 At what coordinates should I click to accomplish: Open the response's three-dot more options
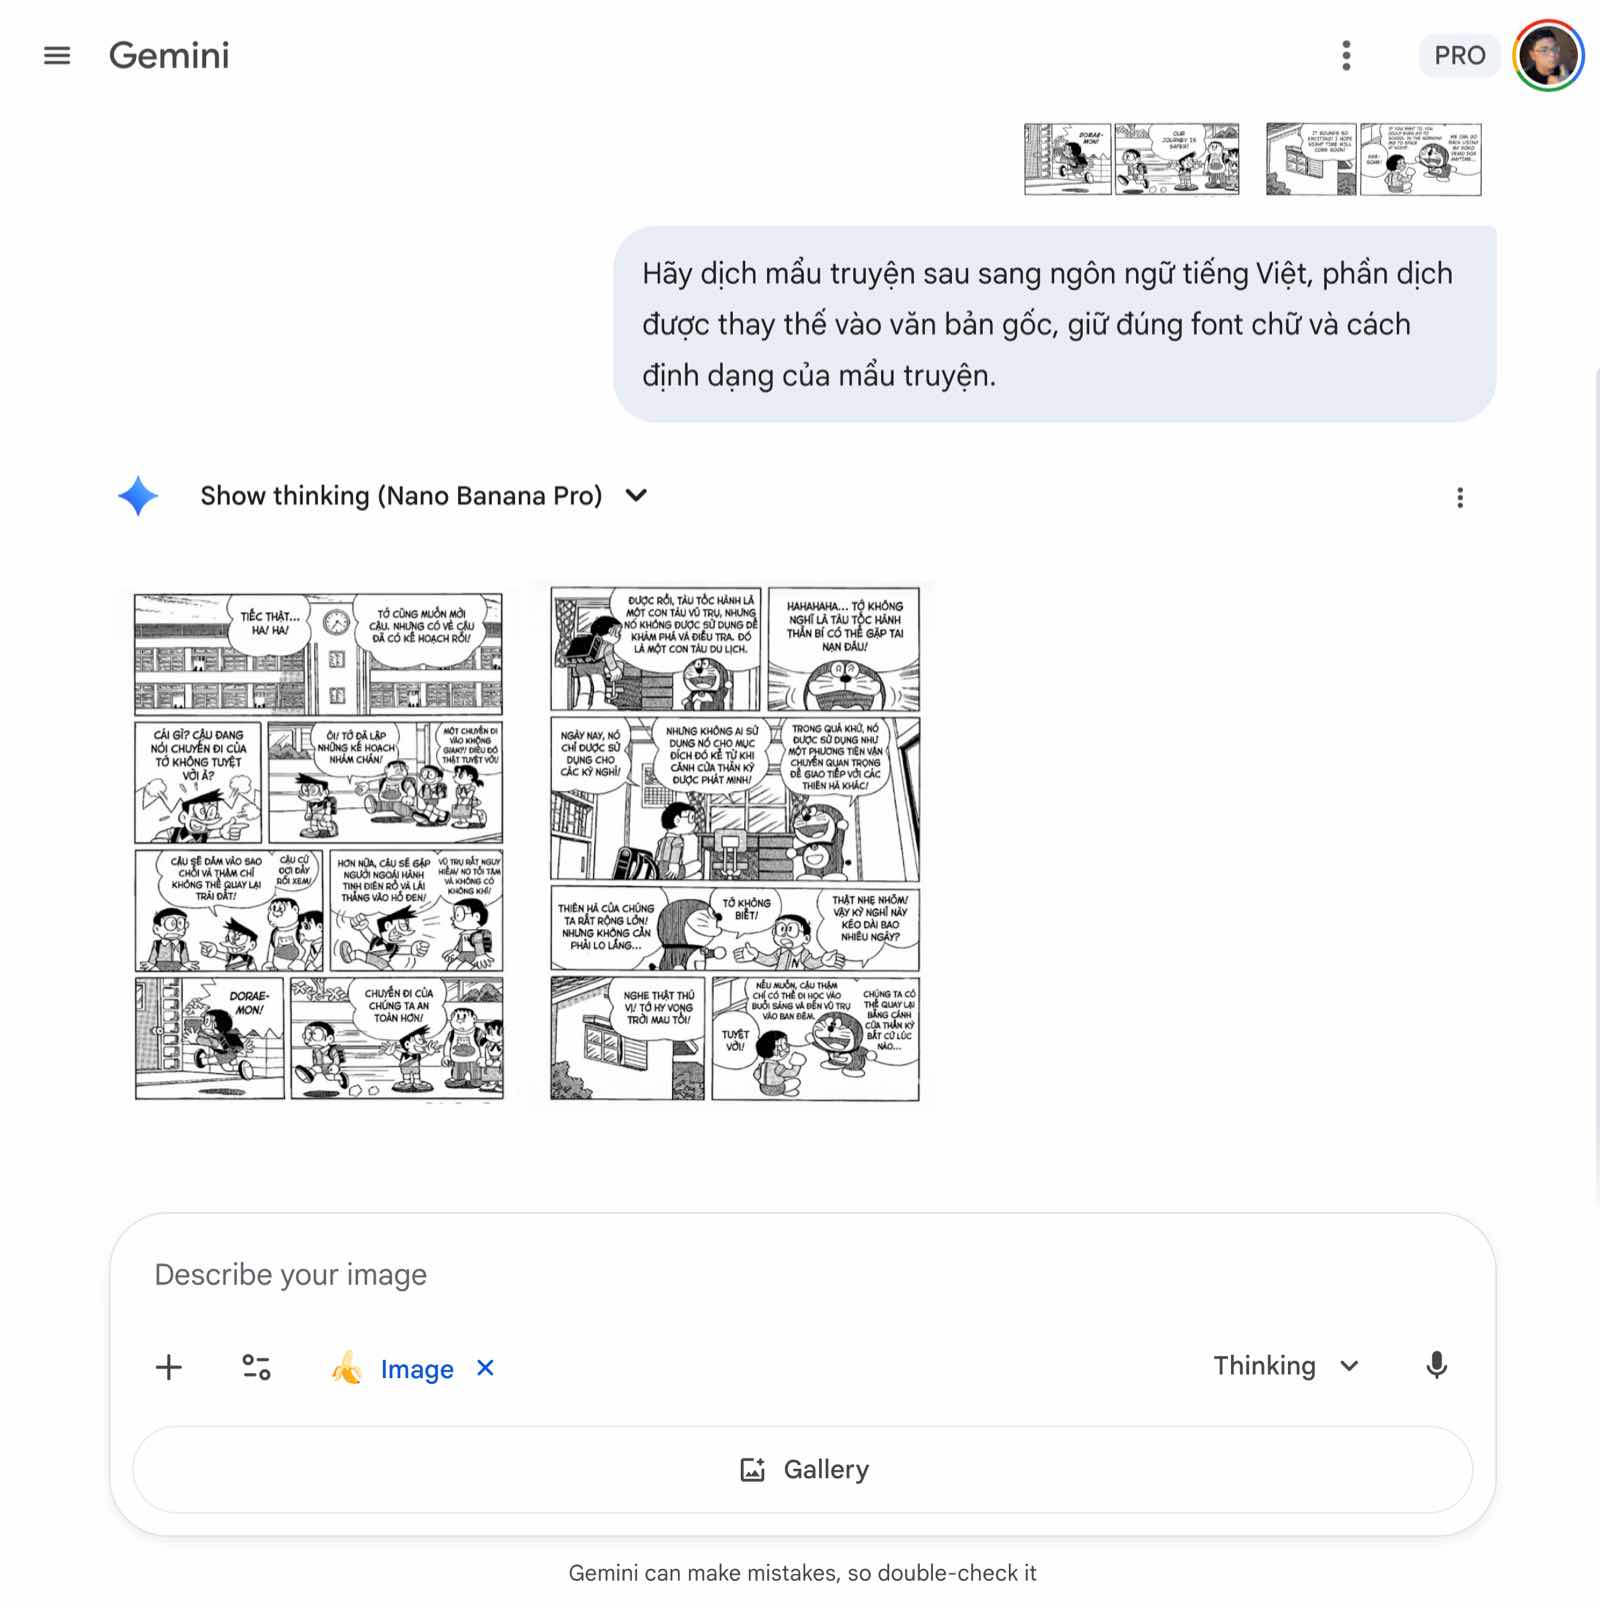coord(1460,498)
